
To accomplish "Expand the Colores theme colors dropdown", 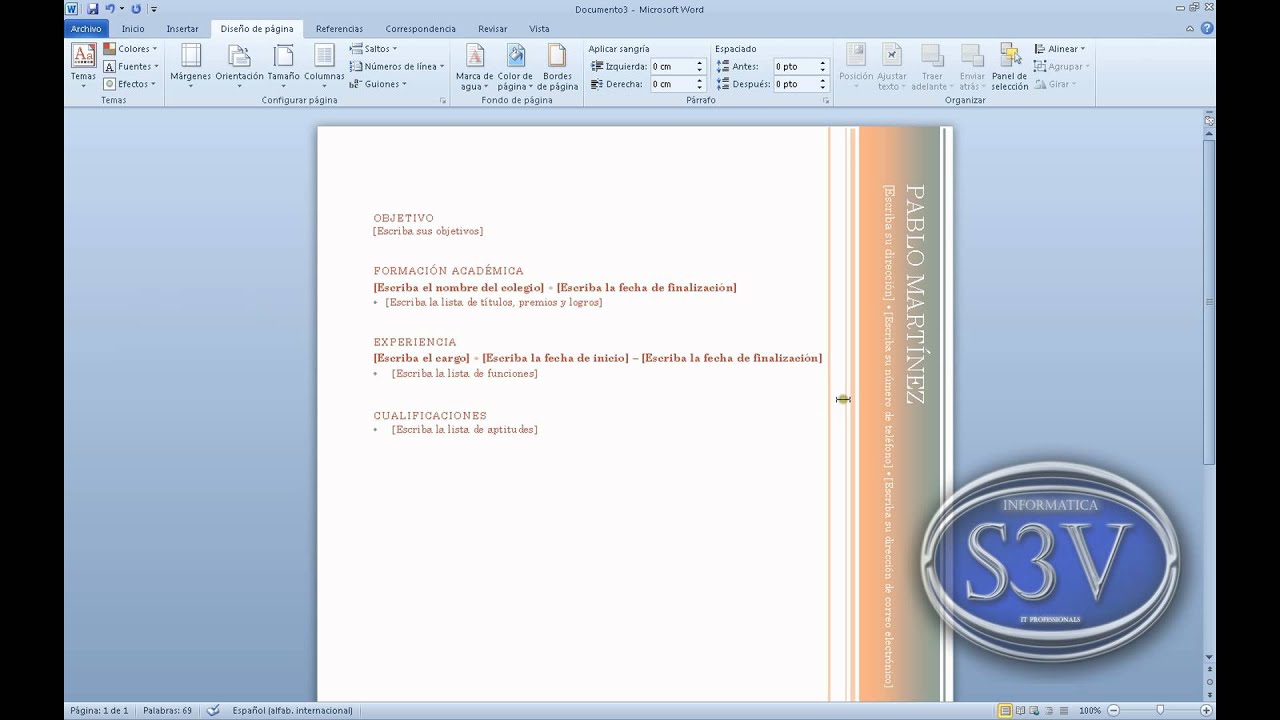I will 132,49.
